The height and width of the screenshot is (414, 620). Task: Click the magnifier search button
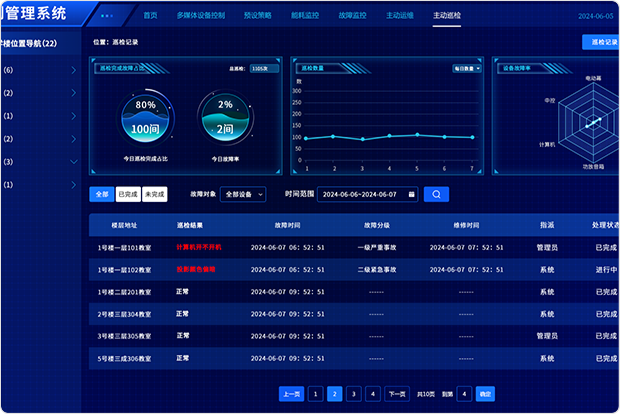point(436,194)
